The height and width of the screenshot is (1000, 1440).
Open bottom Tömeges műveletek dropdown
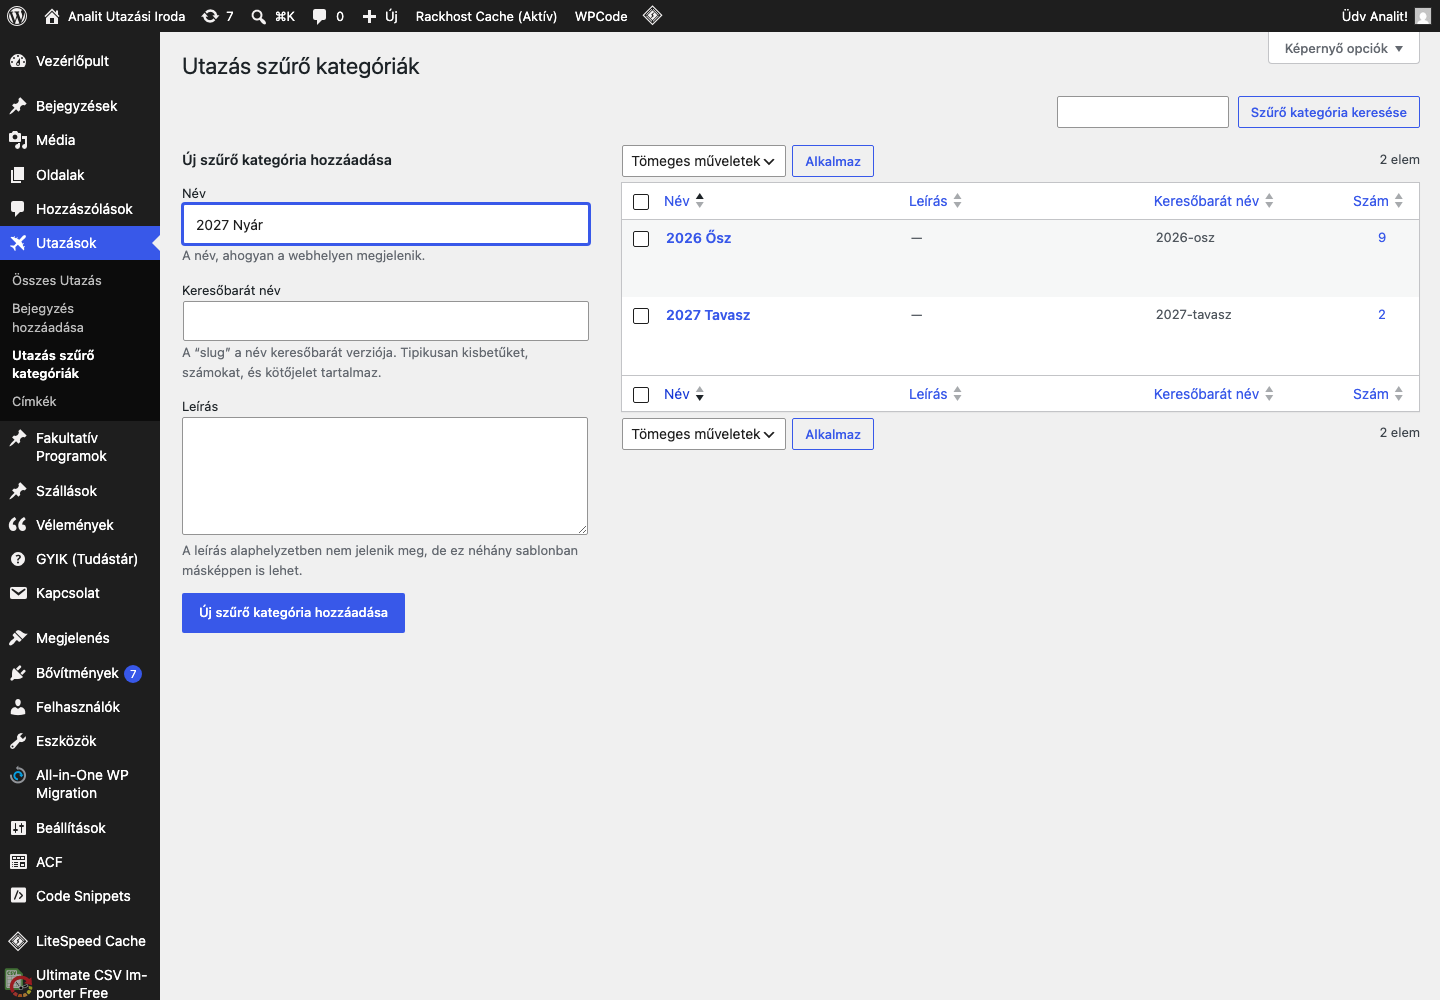(x=704, y=434)
